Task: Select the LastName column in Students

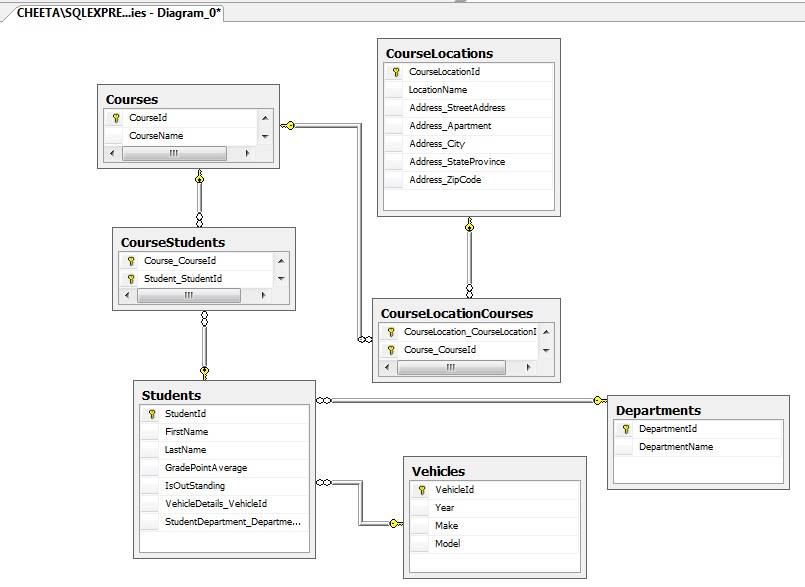Action: pos(224,450)
